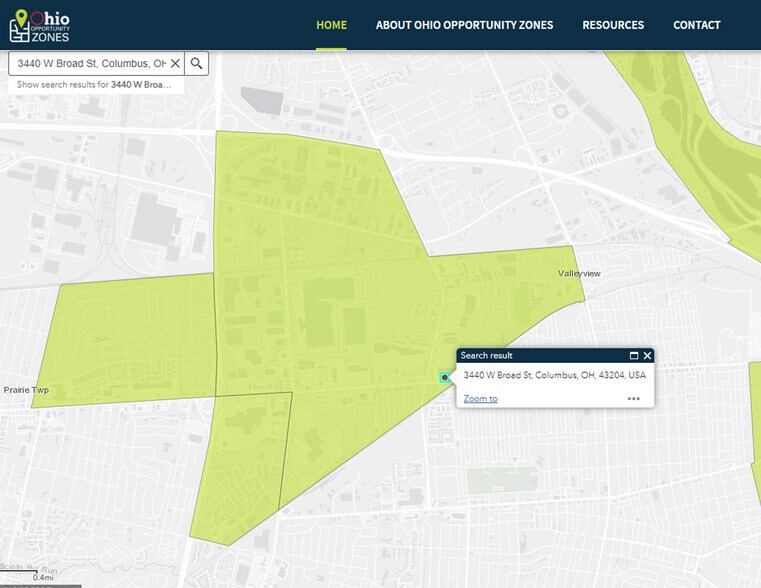The width and height of the screenshot is (761, 588).
Task: Open the popup's three-dot more options
Action: (x=634, y=399)
